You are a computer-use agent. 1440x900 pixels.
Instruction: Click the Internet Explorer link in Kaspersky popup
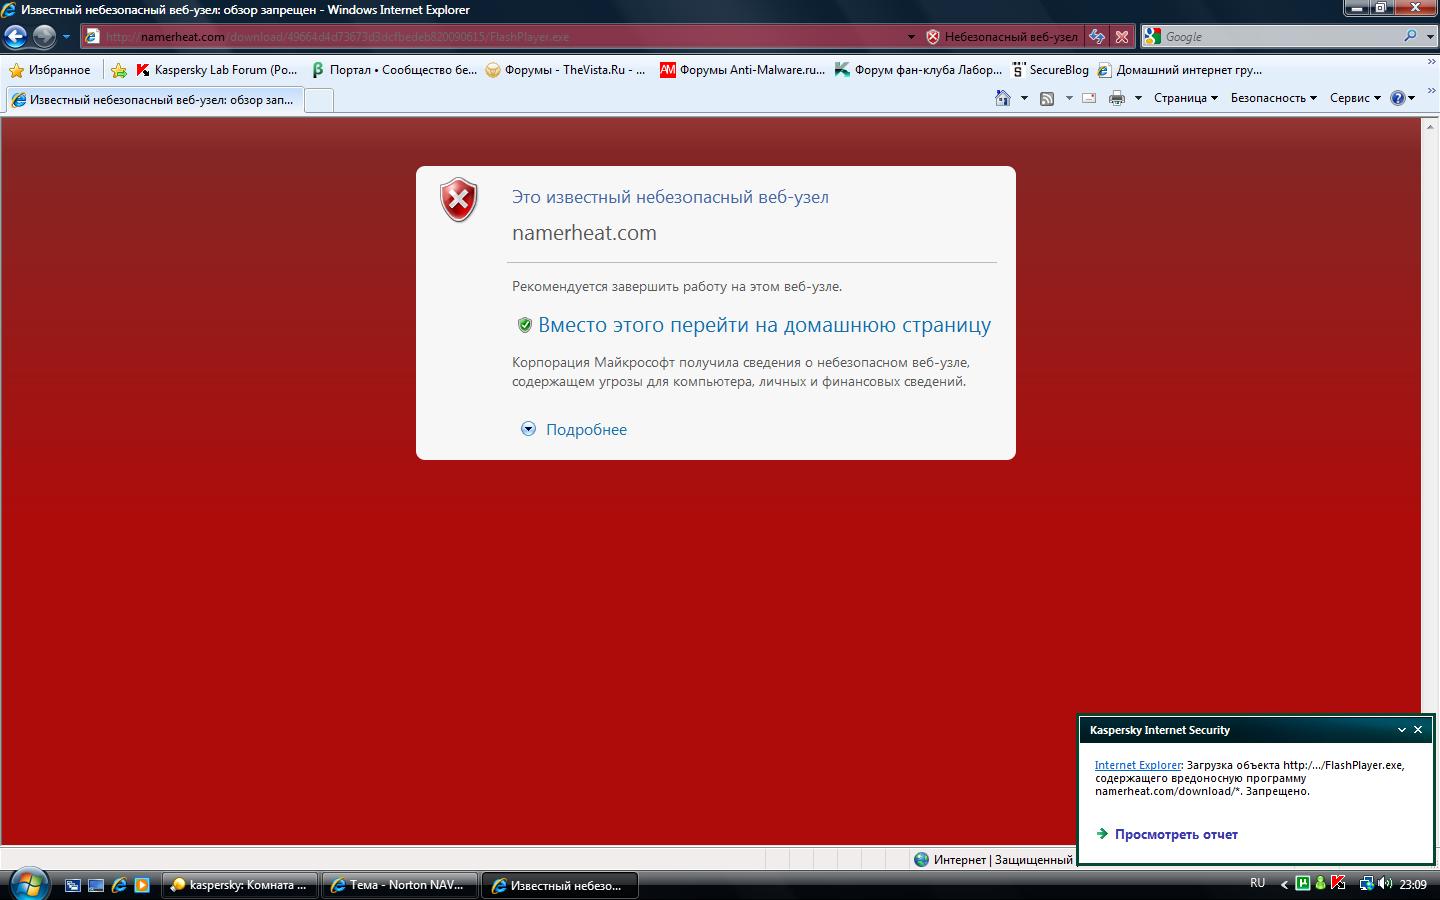tap(1138, 765)
